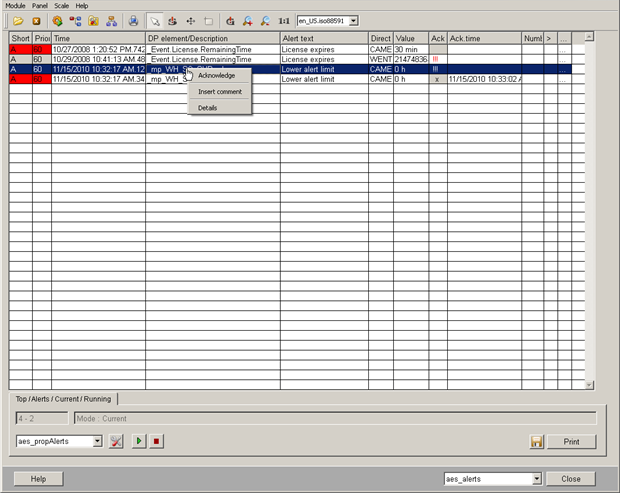Click the printer icon in the toolbar
This screenshot has width=620, height=493.
point(133,20)
